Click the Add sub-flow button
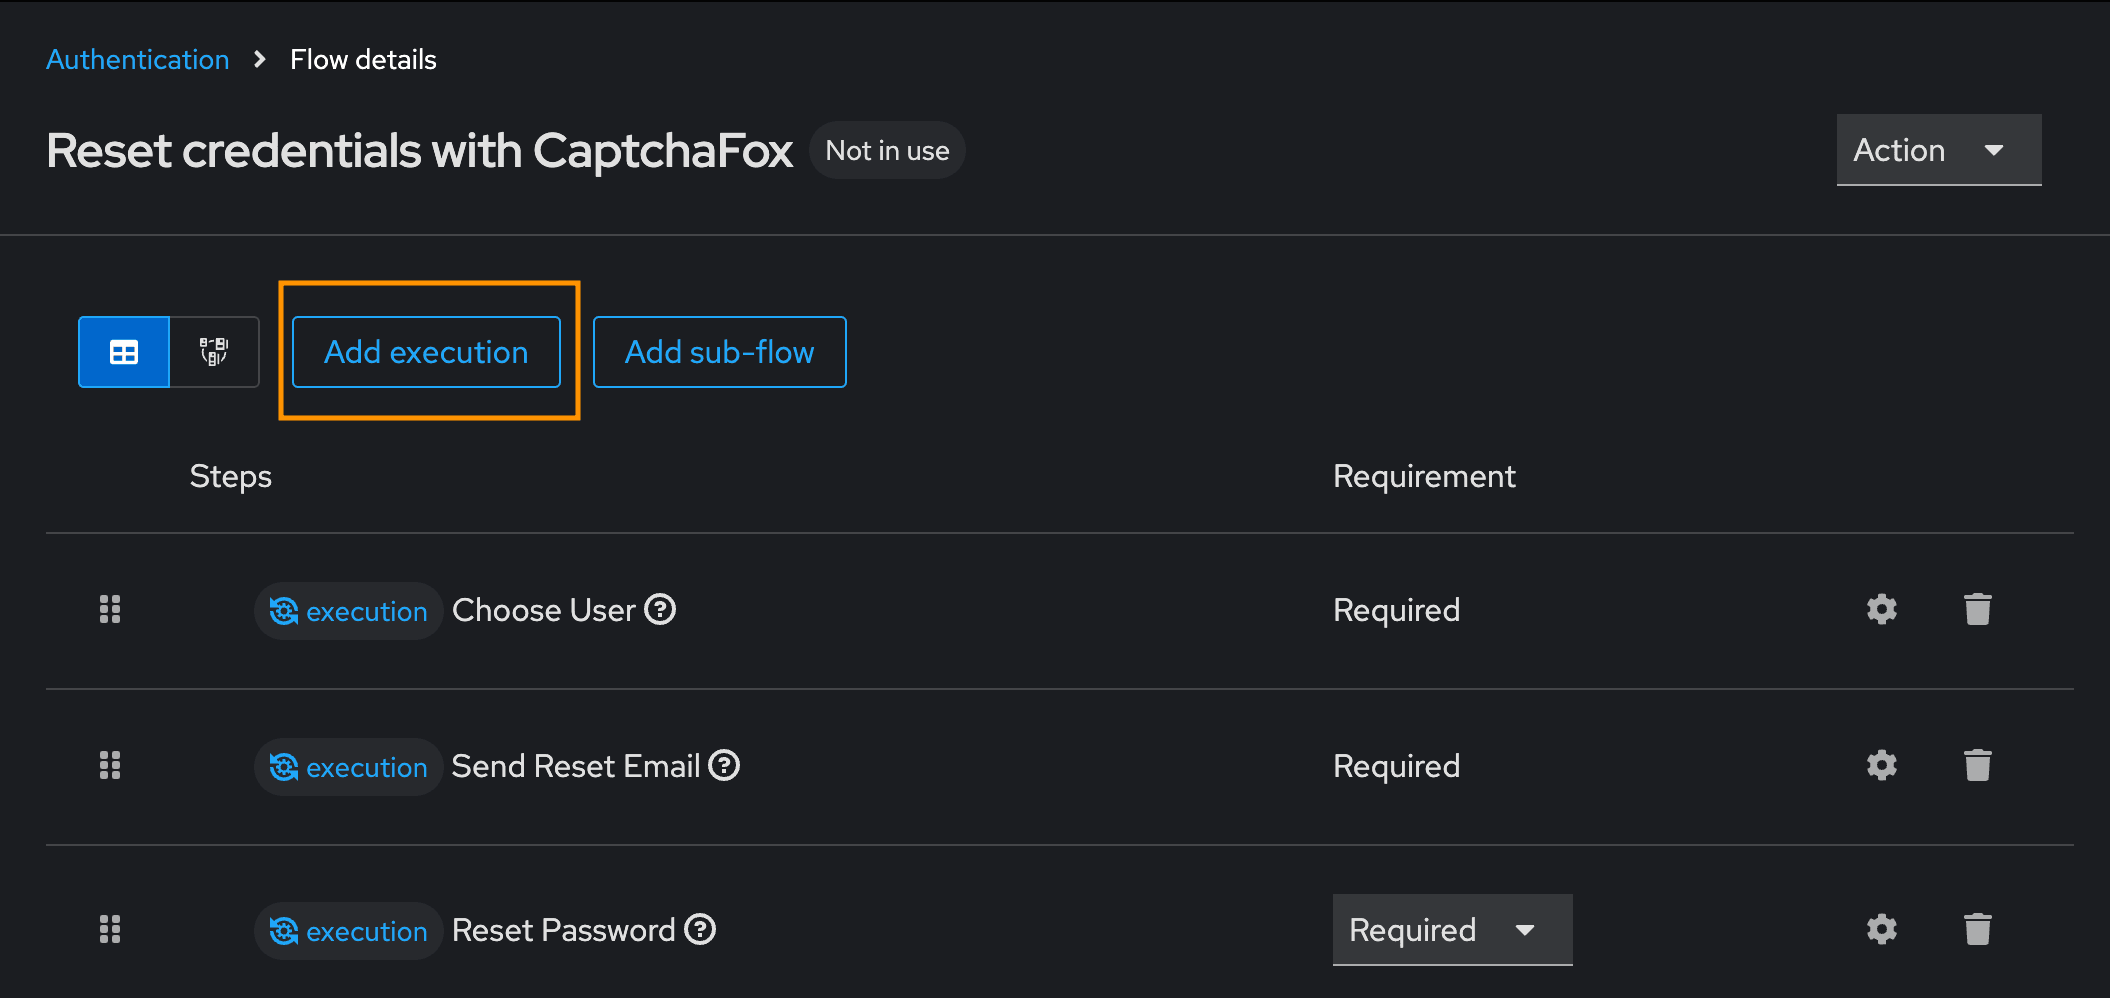 coord(720,352)
